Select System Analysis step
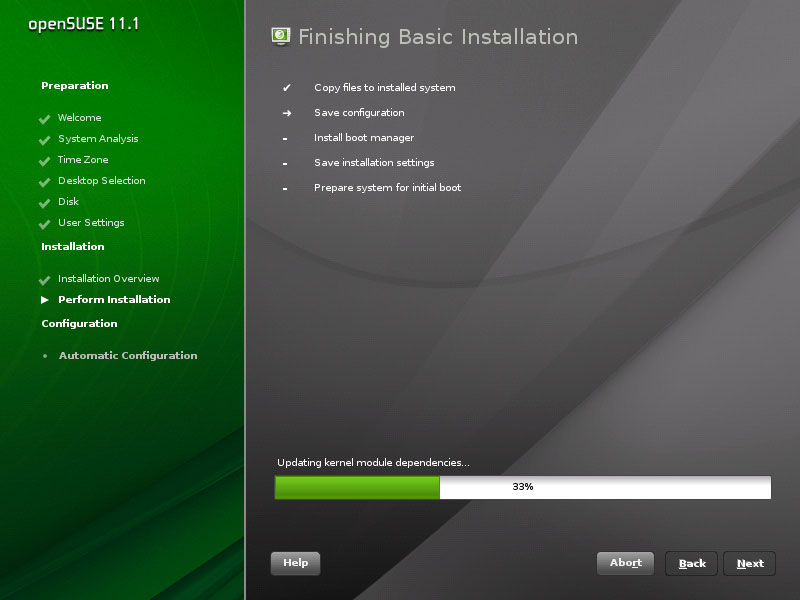Screen dimensions: 800x600 tap(98, 139)
